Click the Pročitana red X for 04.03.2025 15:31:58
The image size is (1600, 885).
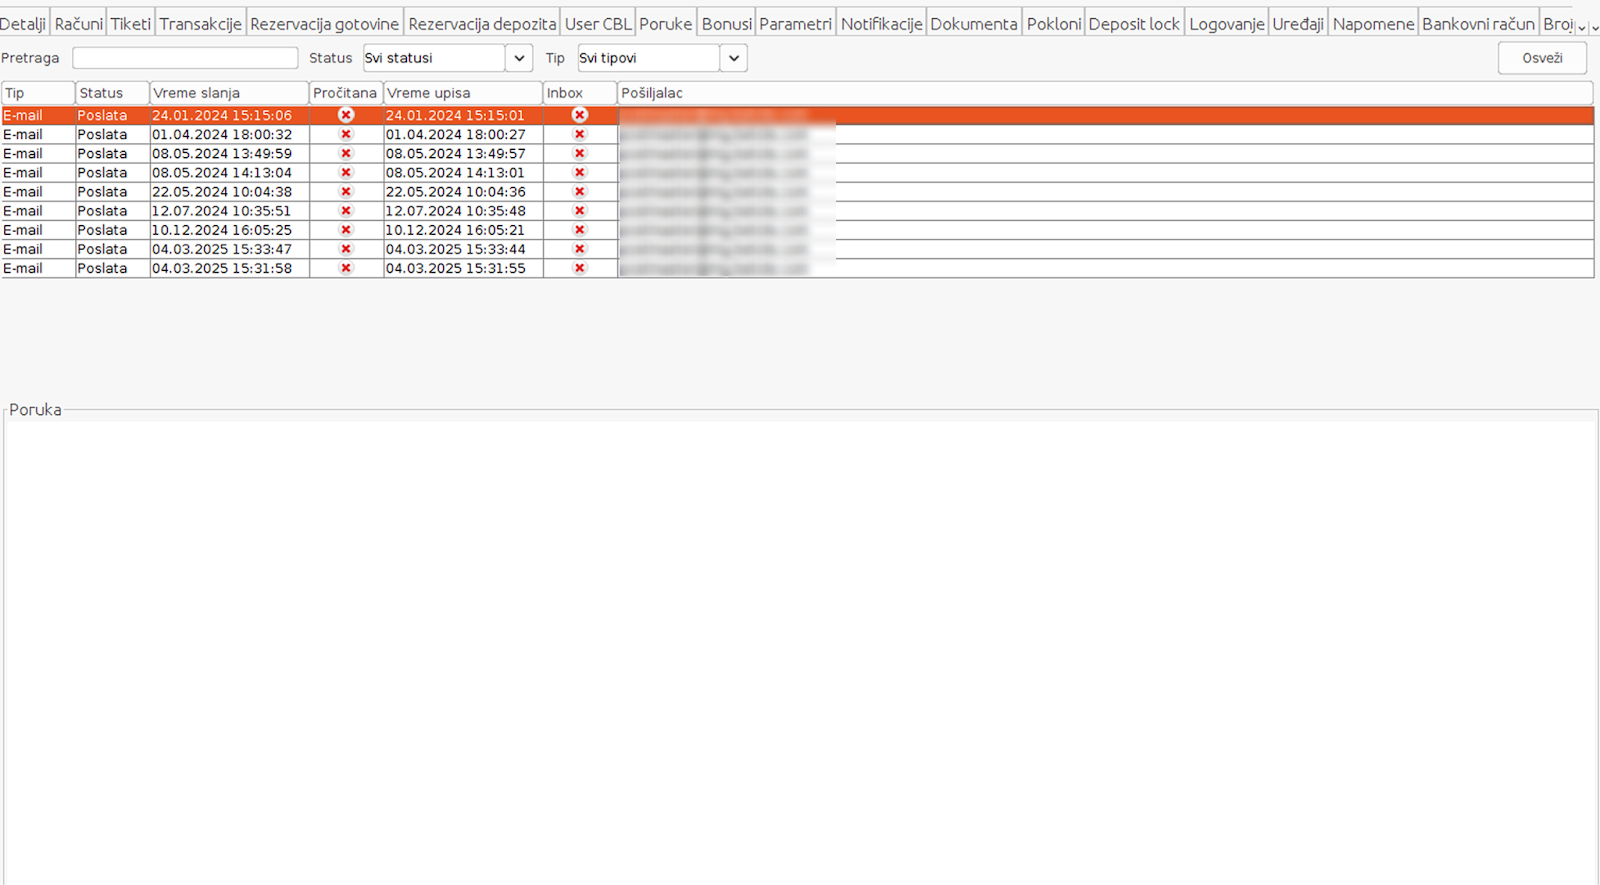pos(346,268)
